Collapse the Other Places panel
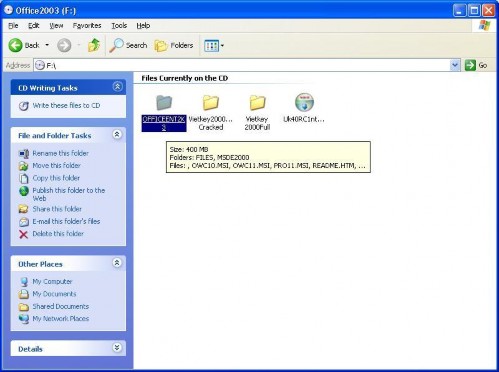The height and width of the screenshot is (372, 499). 117,263
